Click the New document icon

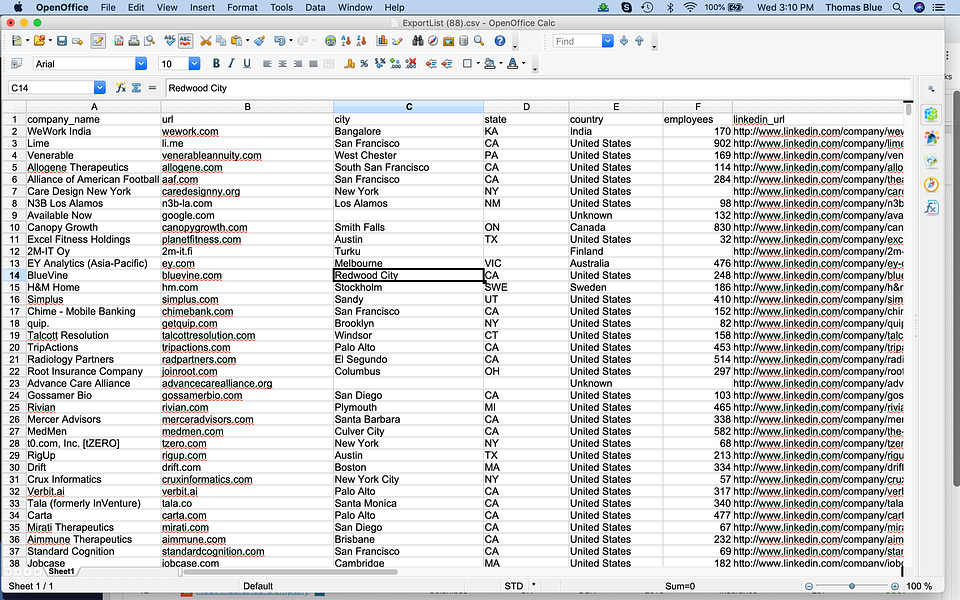pos(17,41)
